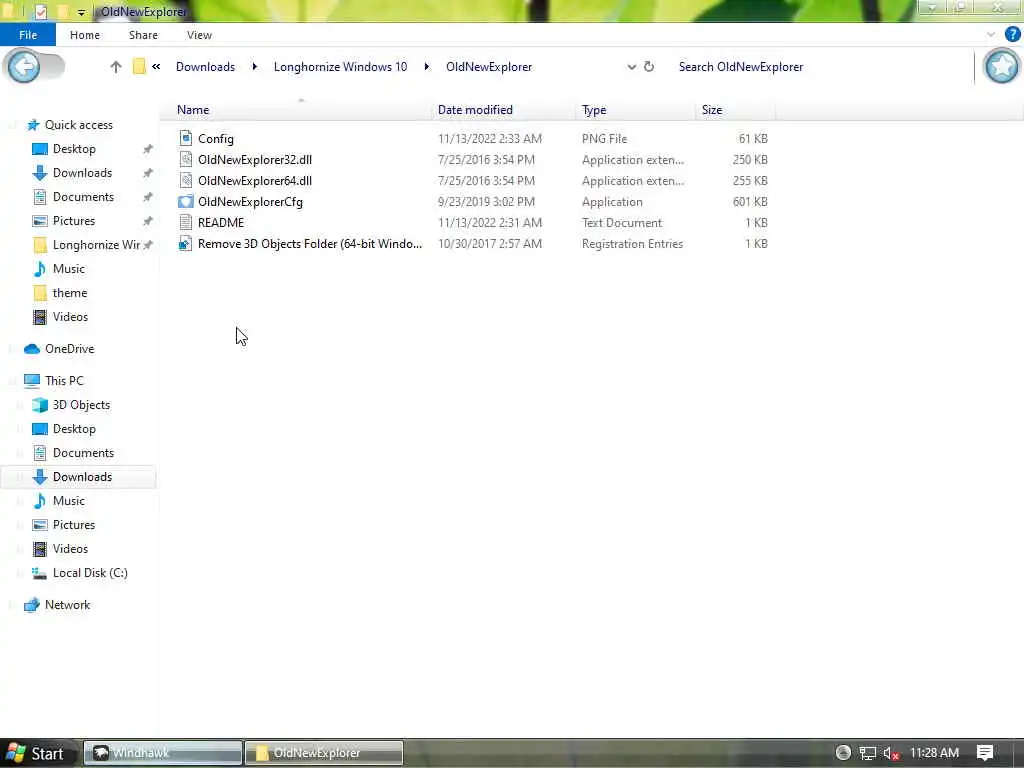1024x768 pixels.
Task: Select Downloads under This PC
Action: coord(82,477)
